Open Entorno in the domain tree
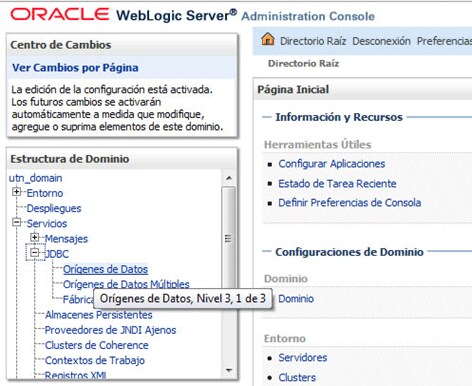This screenshot has height=386, width=472. (45, 193)
